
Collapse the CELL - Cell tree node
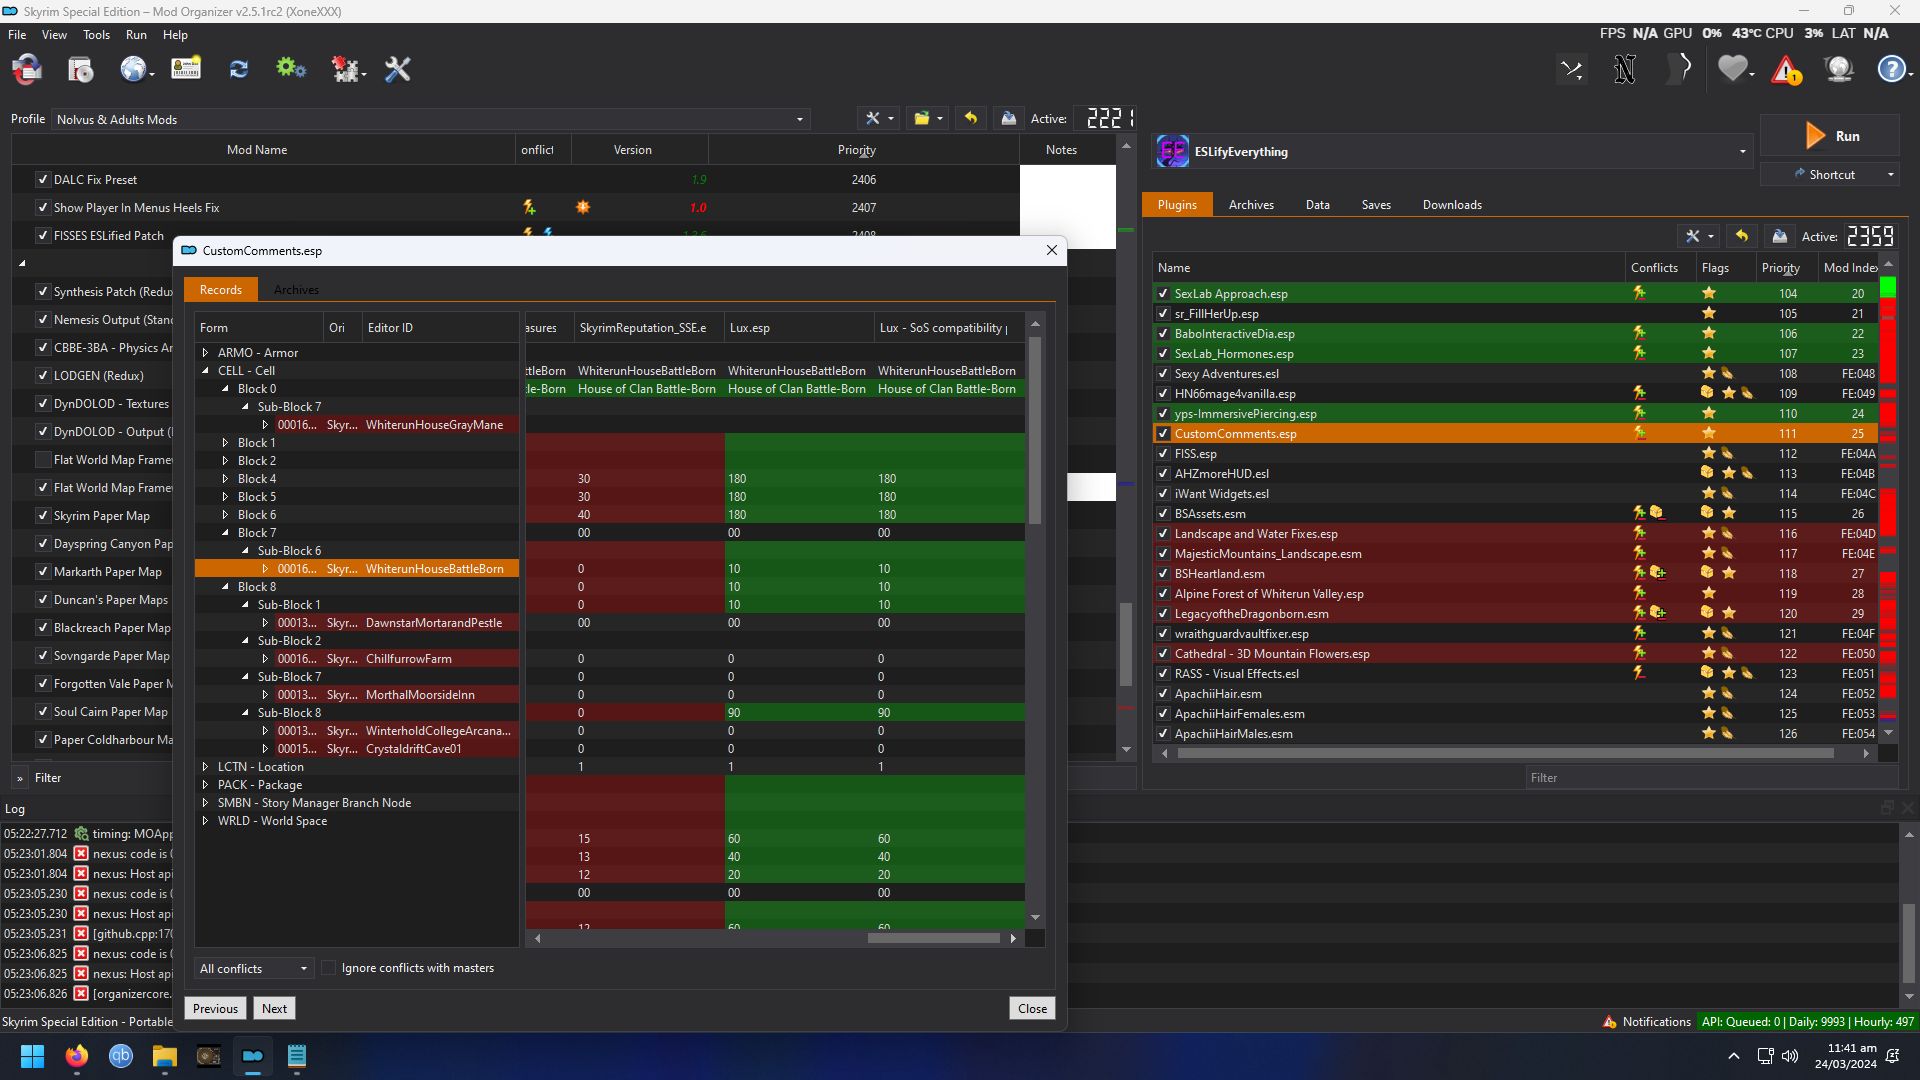[x=206, y=371]
